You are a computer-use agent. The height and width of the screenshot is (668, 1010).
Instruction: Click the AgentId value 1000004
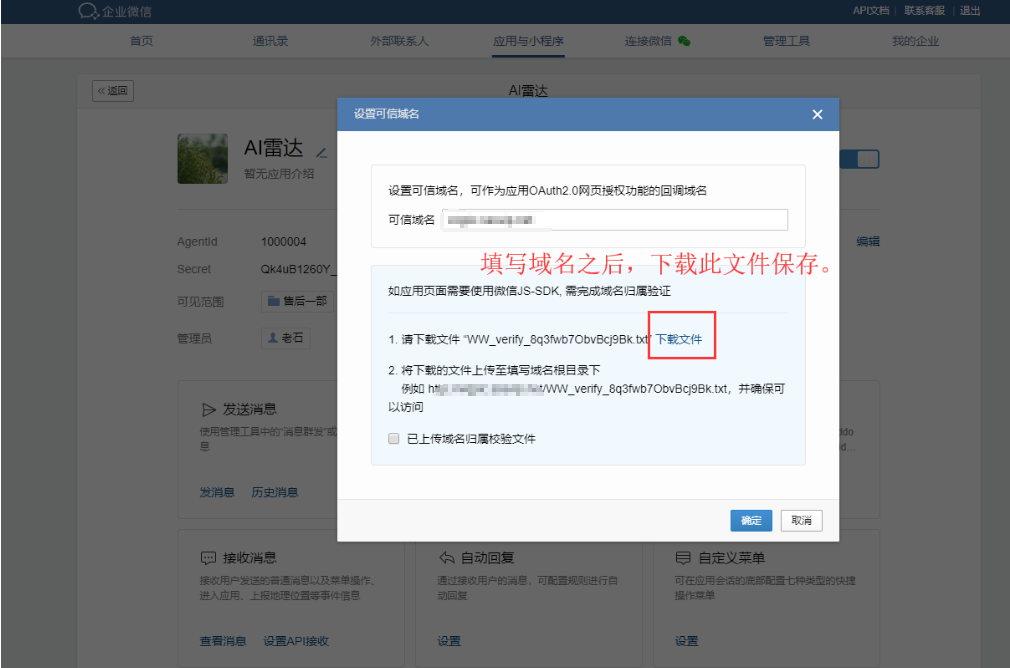[283, 242]
